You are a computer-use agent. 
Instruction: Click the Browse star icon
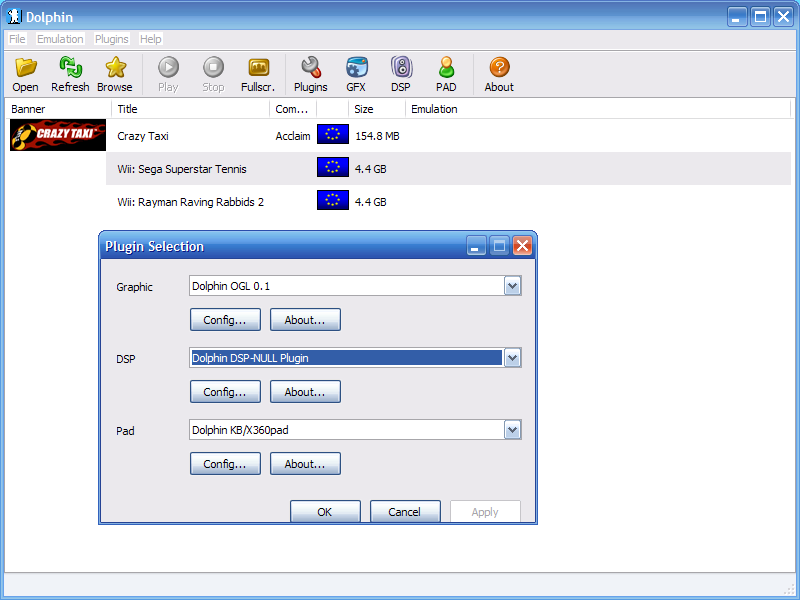pyautogui.click(x=115, y=68)
